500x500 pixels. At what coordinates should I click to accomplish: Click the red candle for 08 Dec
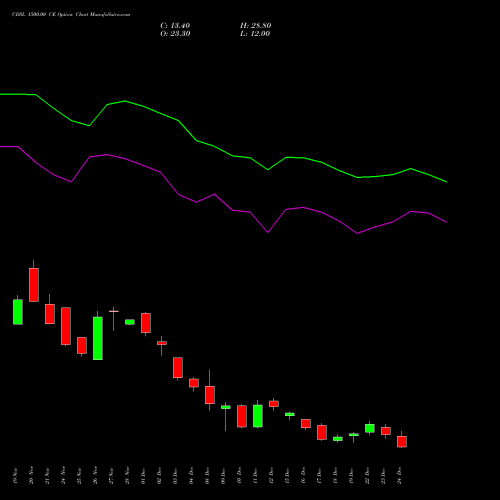click(210, 395)
